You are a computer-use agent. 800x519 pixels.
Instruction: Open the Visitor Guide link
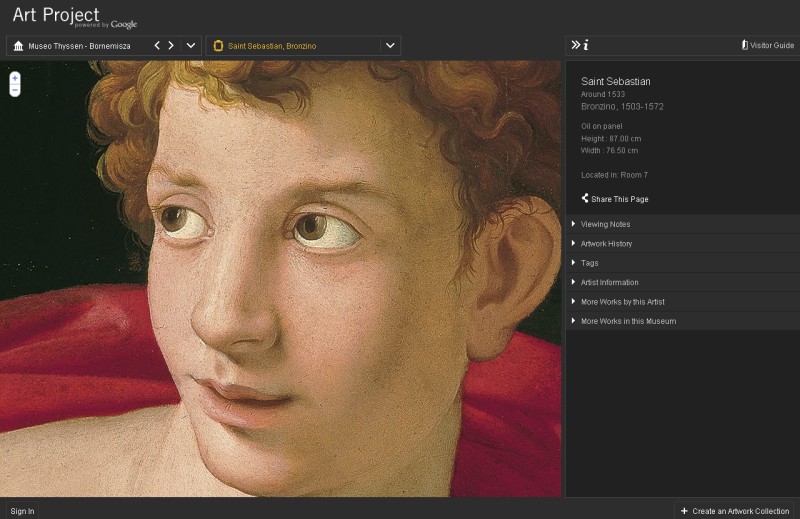pos(768,45)
